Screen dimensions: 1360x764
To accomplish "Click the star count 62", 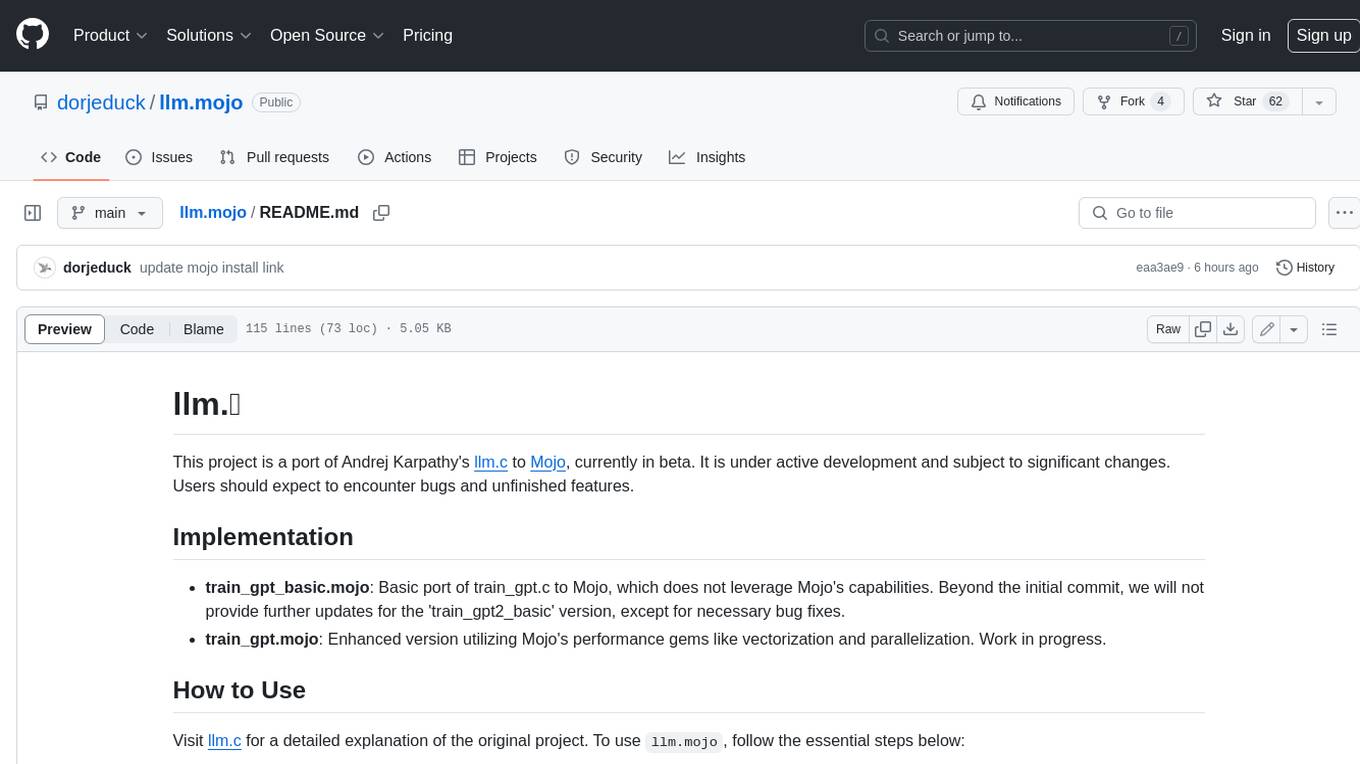I will (1275, 101).
